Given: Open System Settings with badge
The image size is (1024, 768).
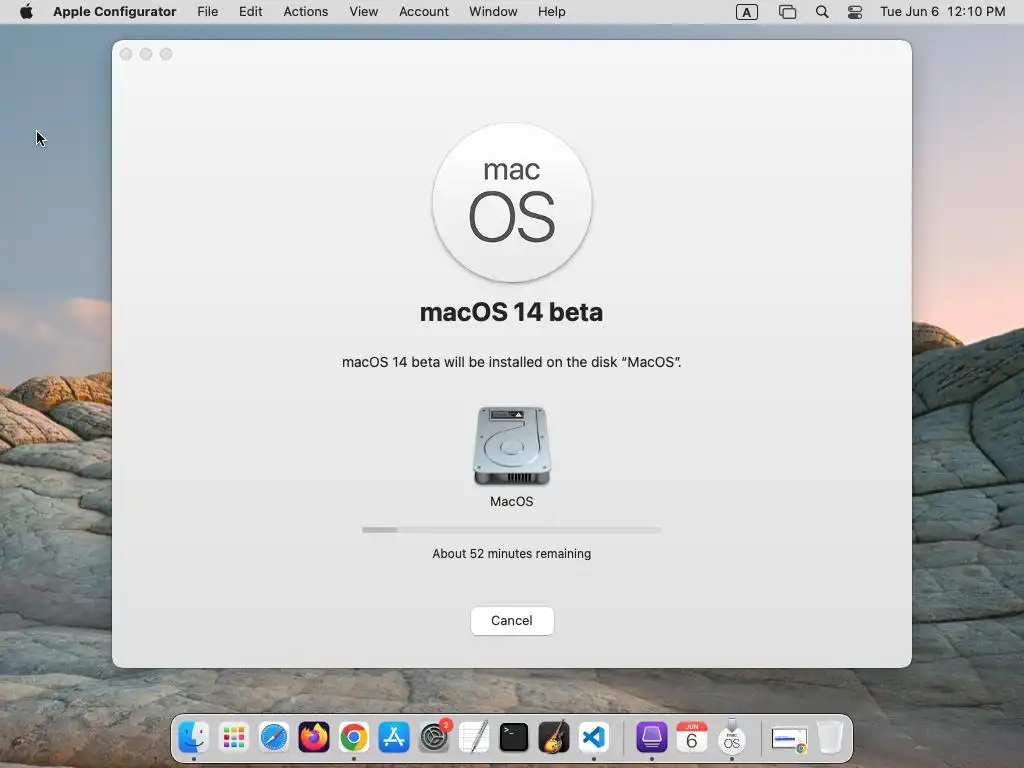Looking at the screenshot, I should tap(434, 737).
